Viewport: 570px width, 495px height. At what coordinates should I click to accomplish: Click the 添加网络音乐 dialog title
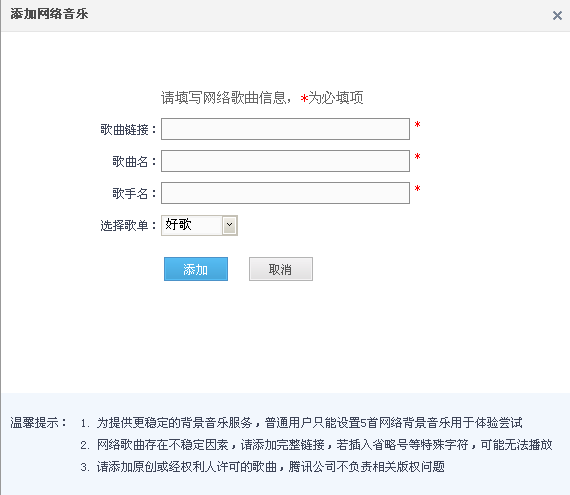tap(49, 14)
